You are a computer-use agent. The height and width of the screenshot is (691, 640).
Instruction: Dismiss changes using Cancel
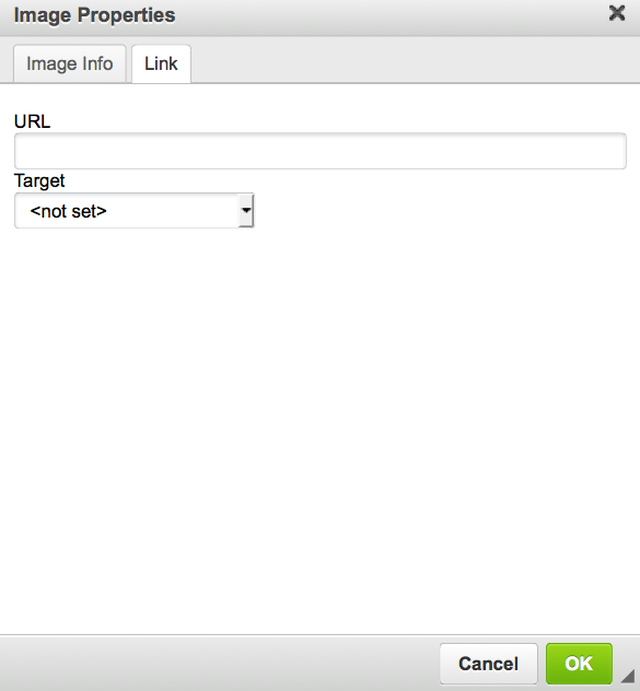click(488, 663)
